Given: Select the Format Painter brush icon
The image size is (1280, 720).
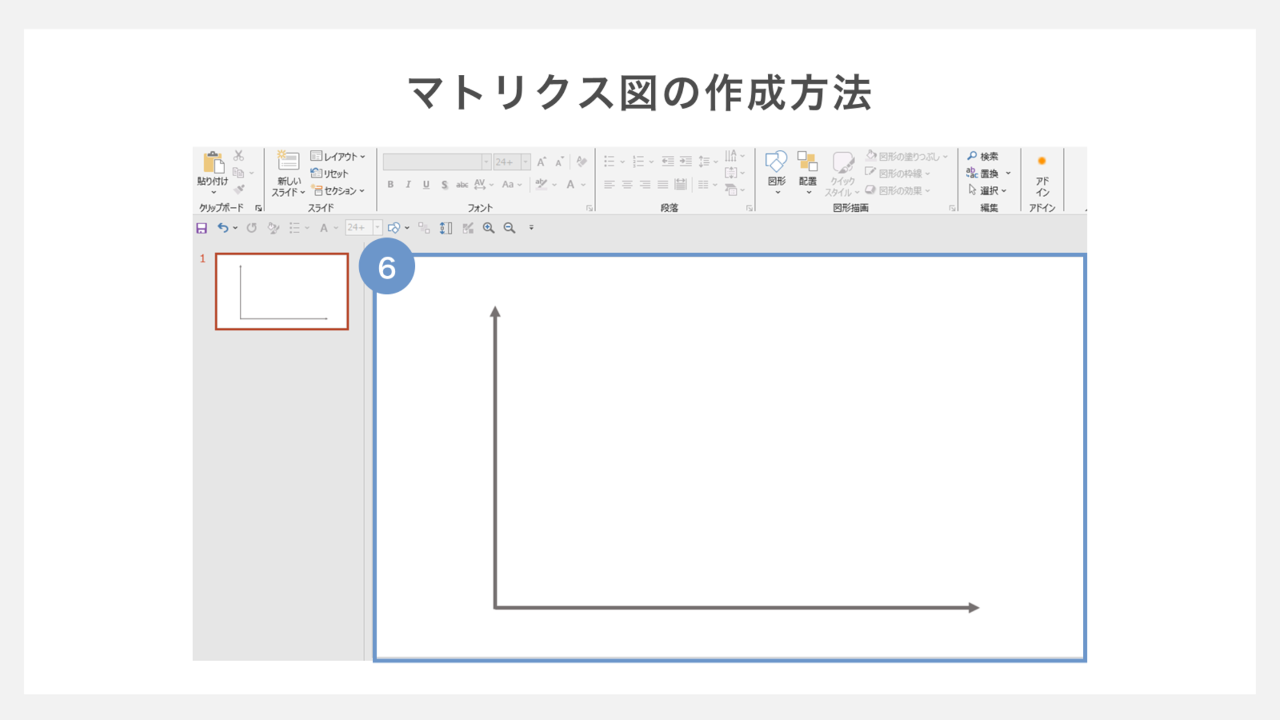Looking at the screenshot, I should (239, 189).
